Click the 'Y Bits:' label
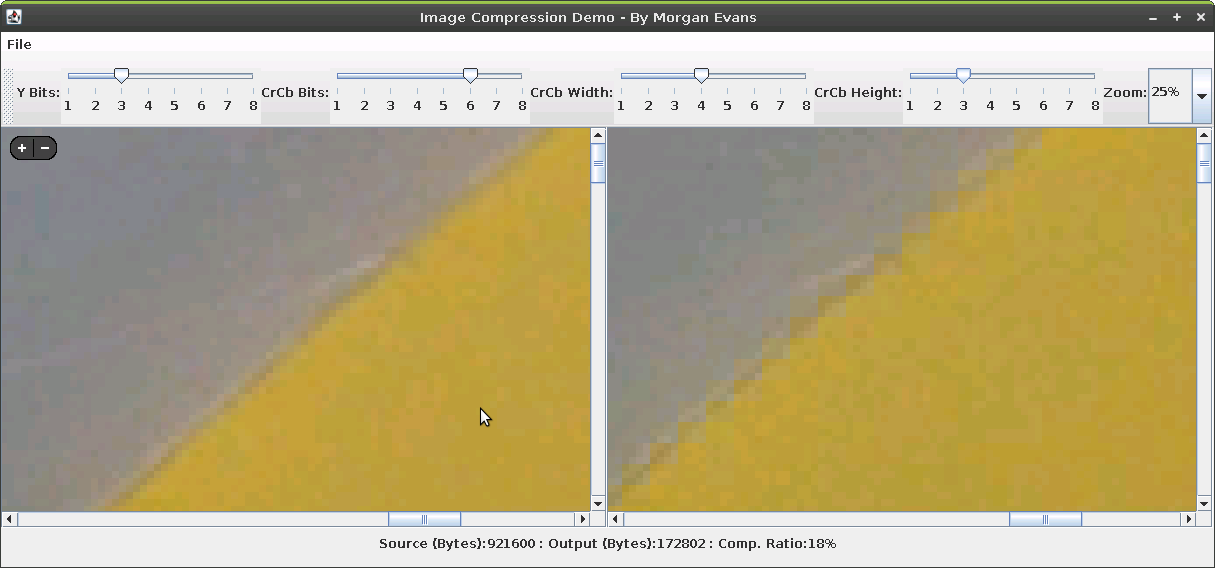Screen dimensions: 1215x568 pyautogui.click(x=38, y=92)
